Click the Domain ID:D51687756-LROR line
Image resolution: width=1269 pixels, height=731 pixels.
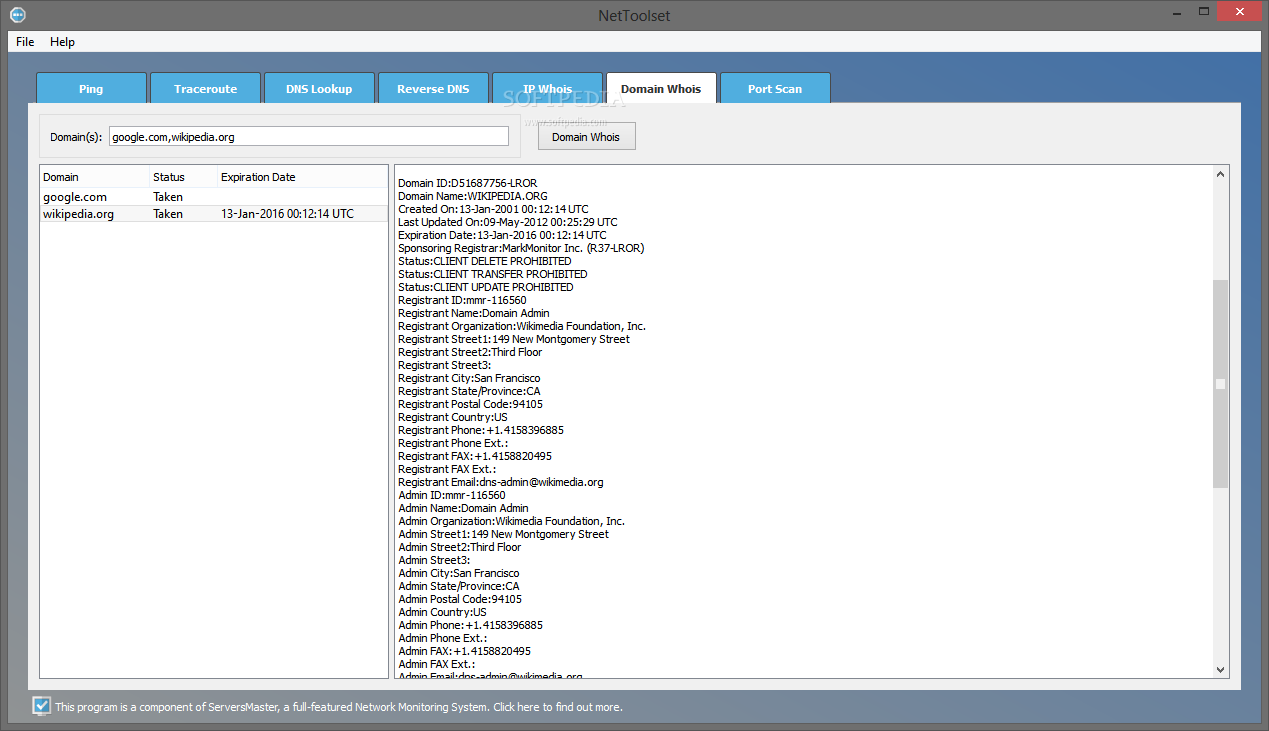(467, 183)
